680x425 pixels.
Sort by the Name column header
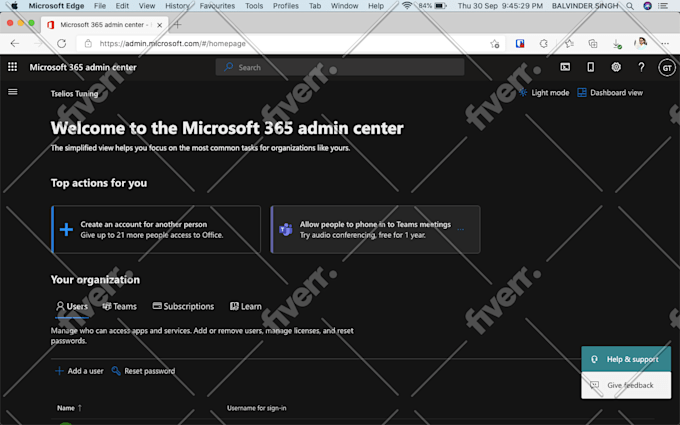pyautogui.click(x=69, y=408)
